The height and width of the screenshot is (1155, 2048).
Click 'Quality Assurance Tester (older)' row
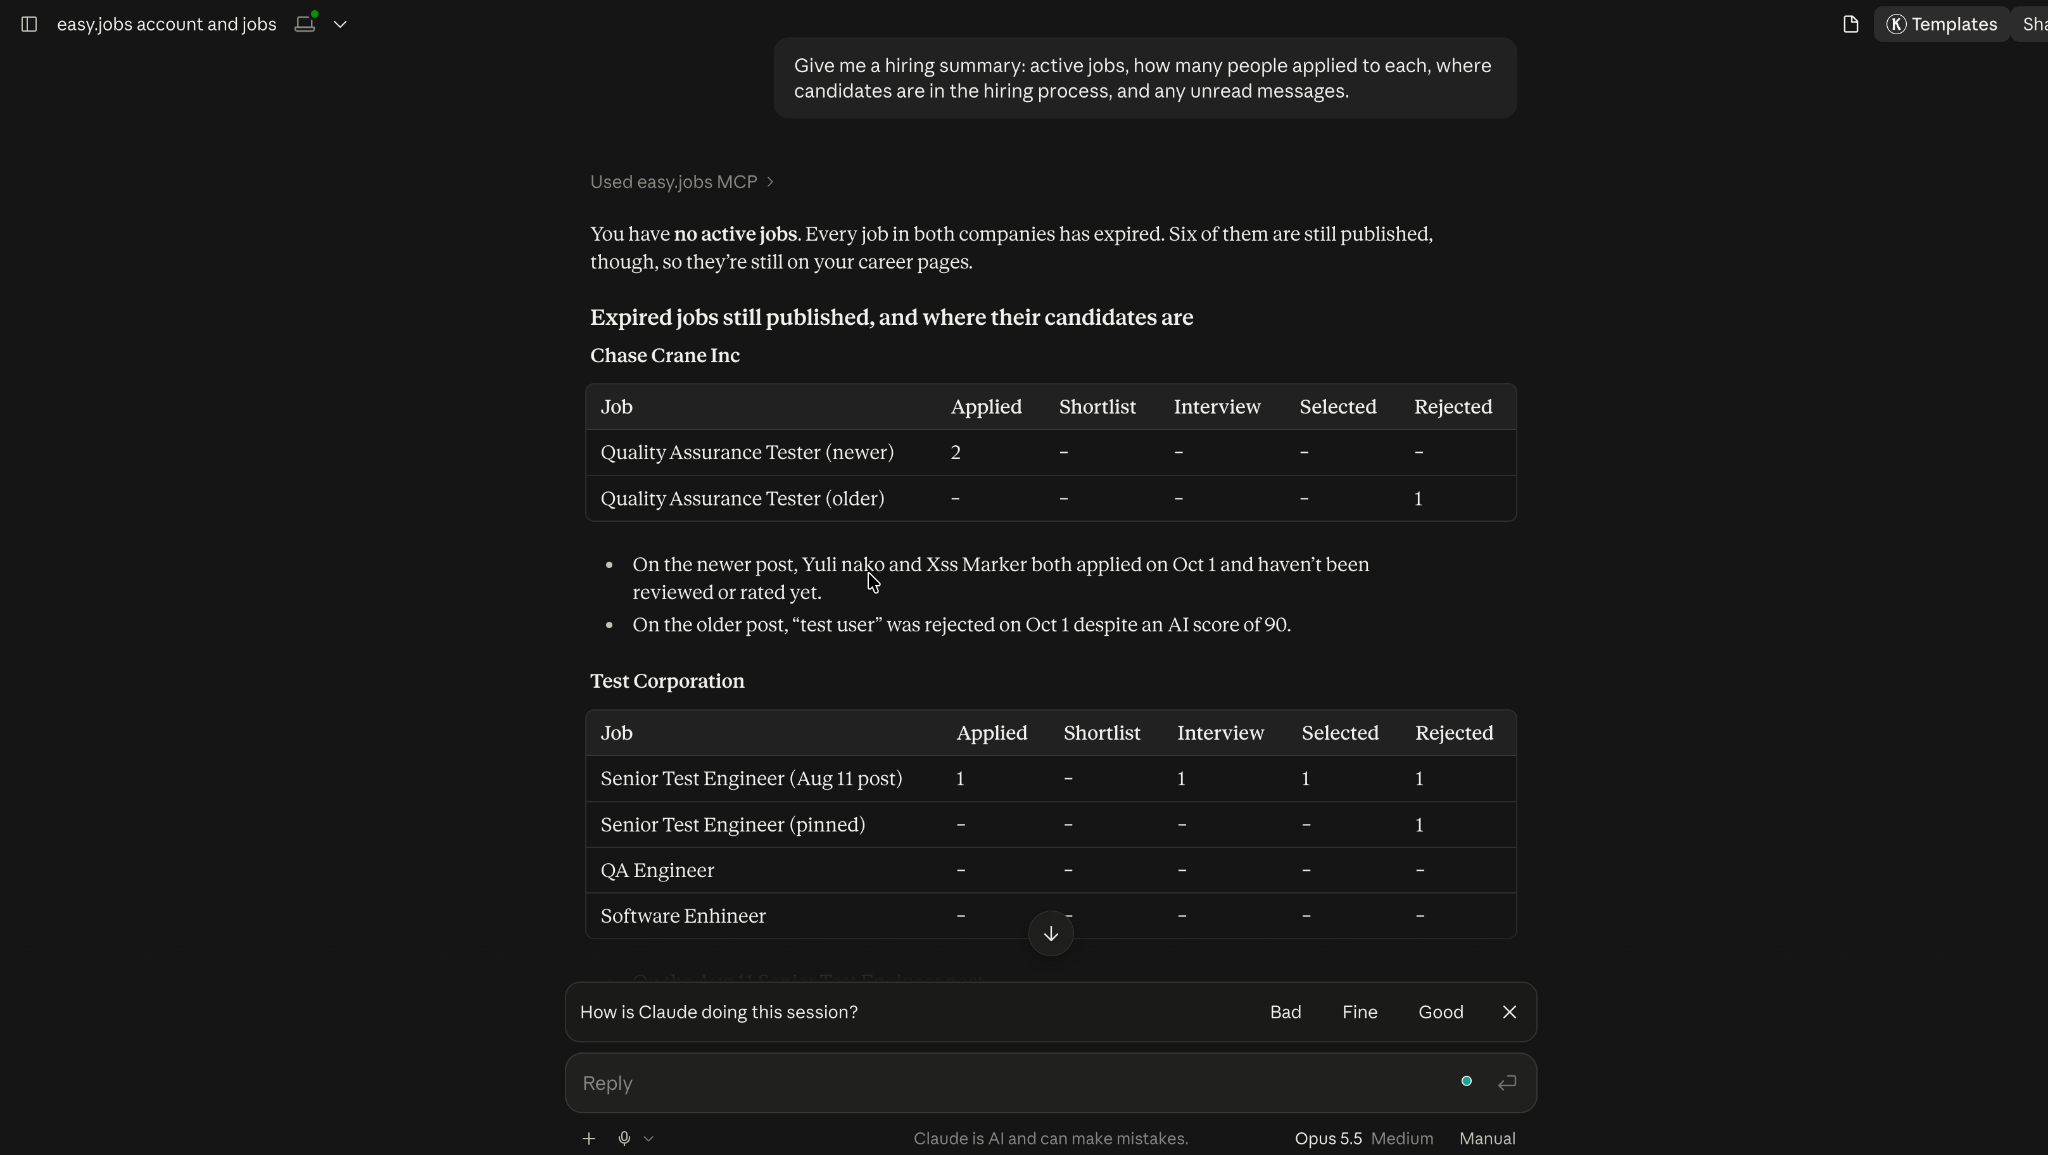click(1050, 499)
